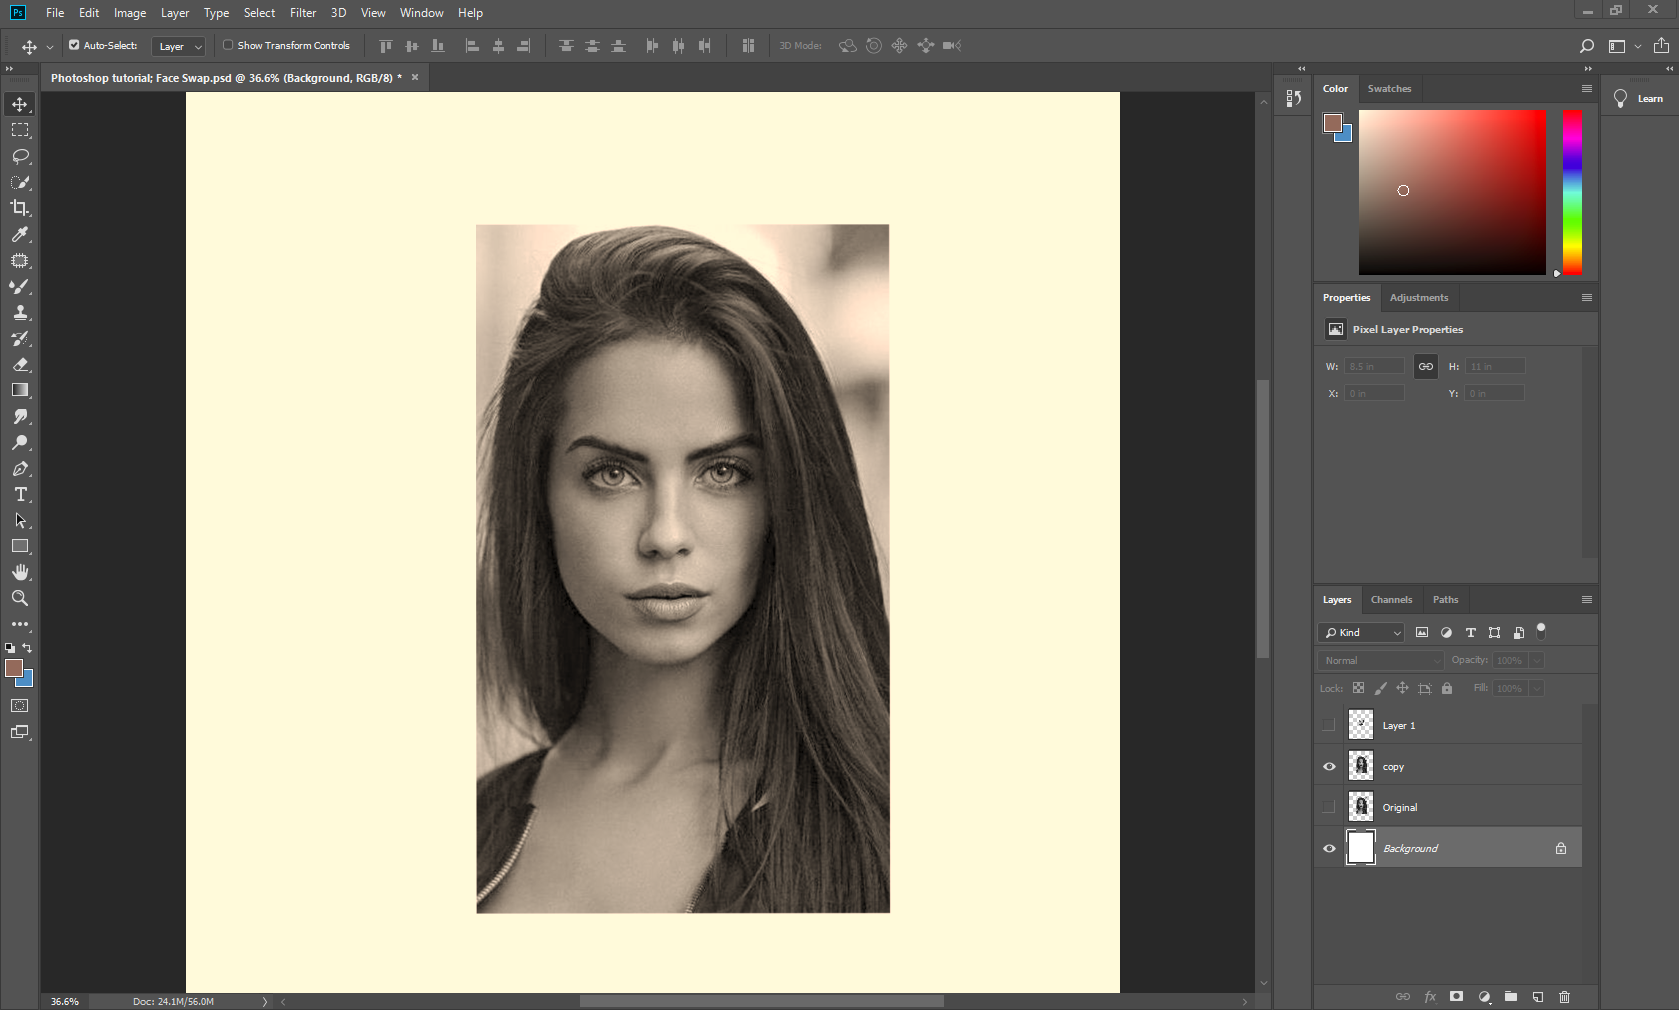Select the Gradient tool

(x=20, y=390)
